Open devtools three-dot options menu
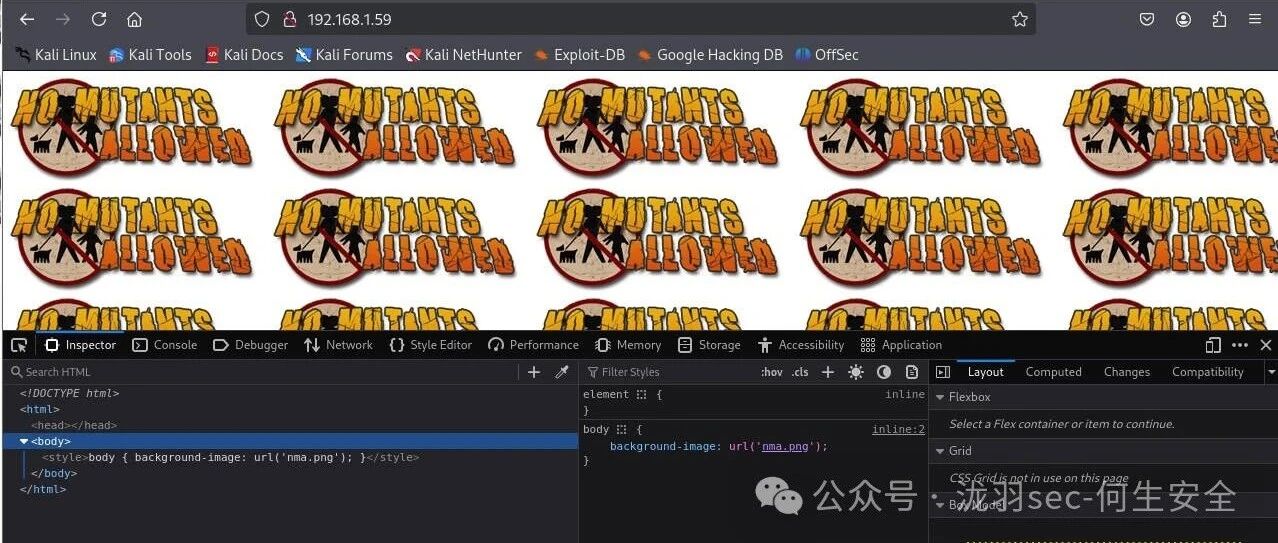The image size is (1278, 543). pos(1240,345)
